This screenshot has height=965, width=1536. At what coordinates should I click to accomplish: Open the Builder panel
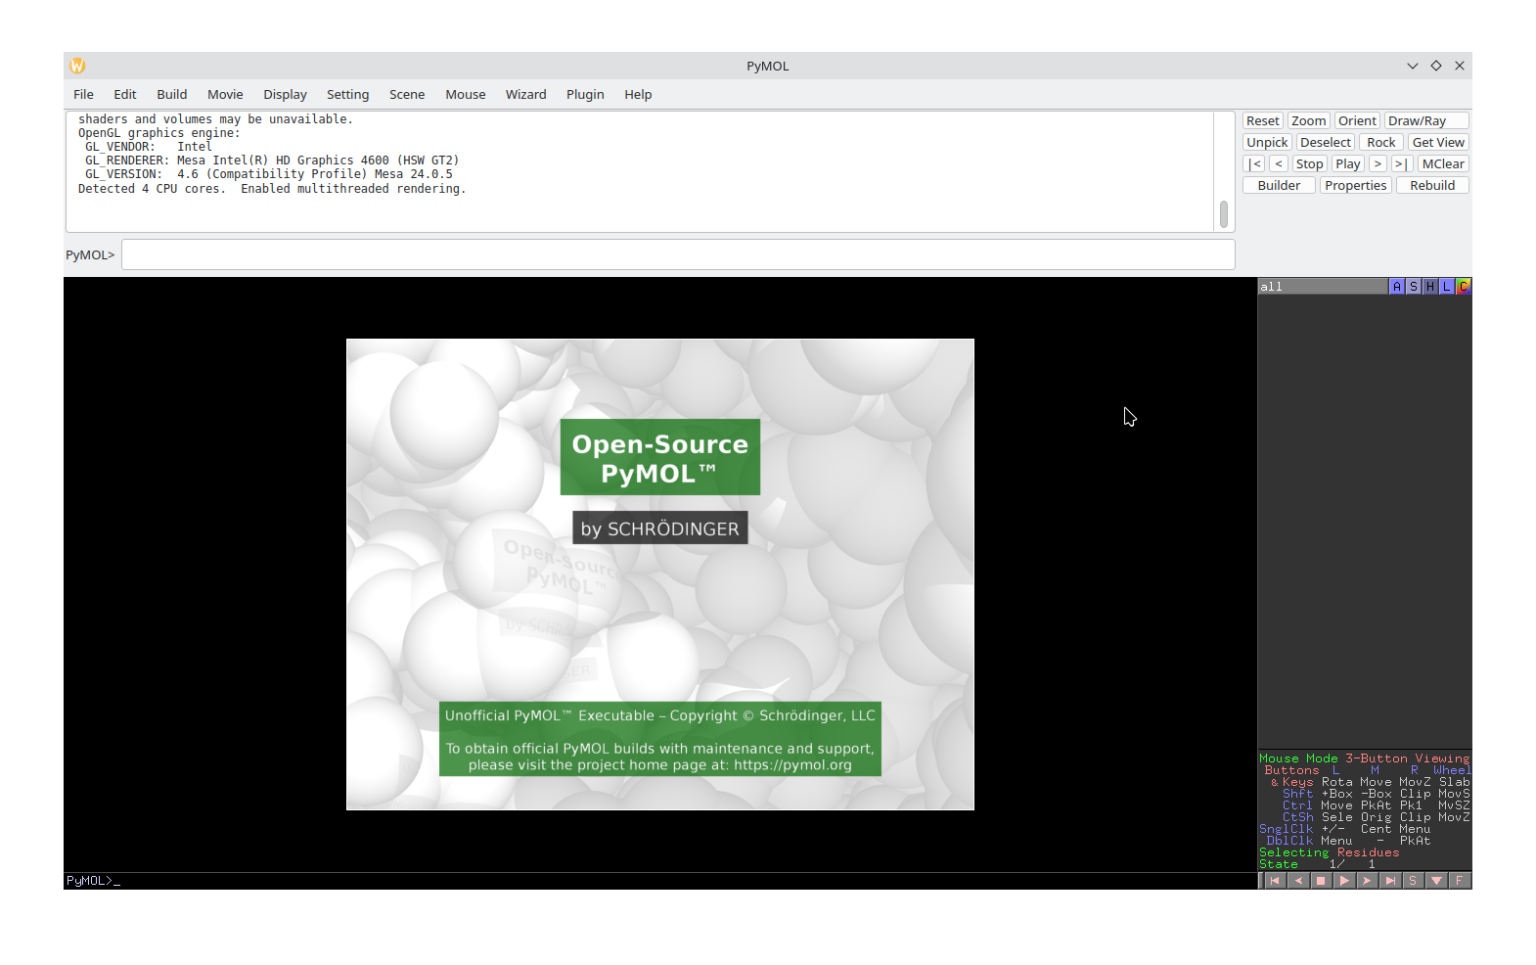click(x=1279, y=185)
